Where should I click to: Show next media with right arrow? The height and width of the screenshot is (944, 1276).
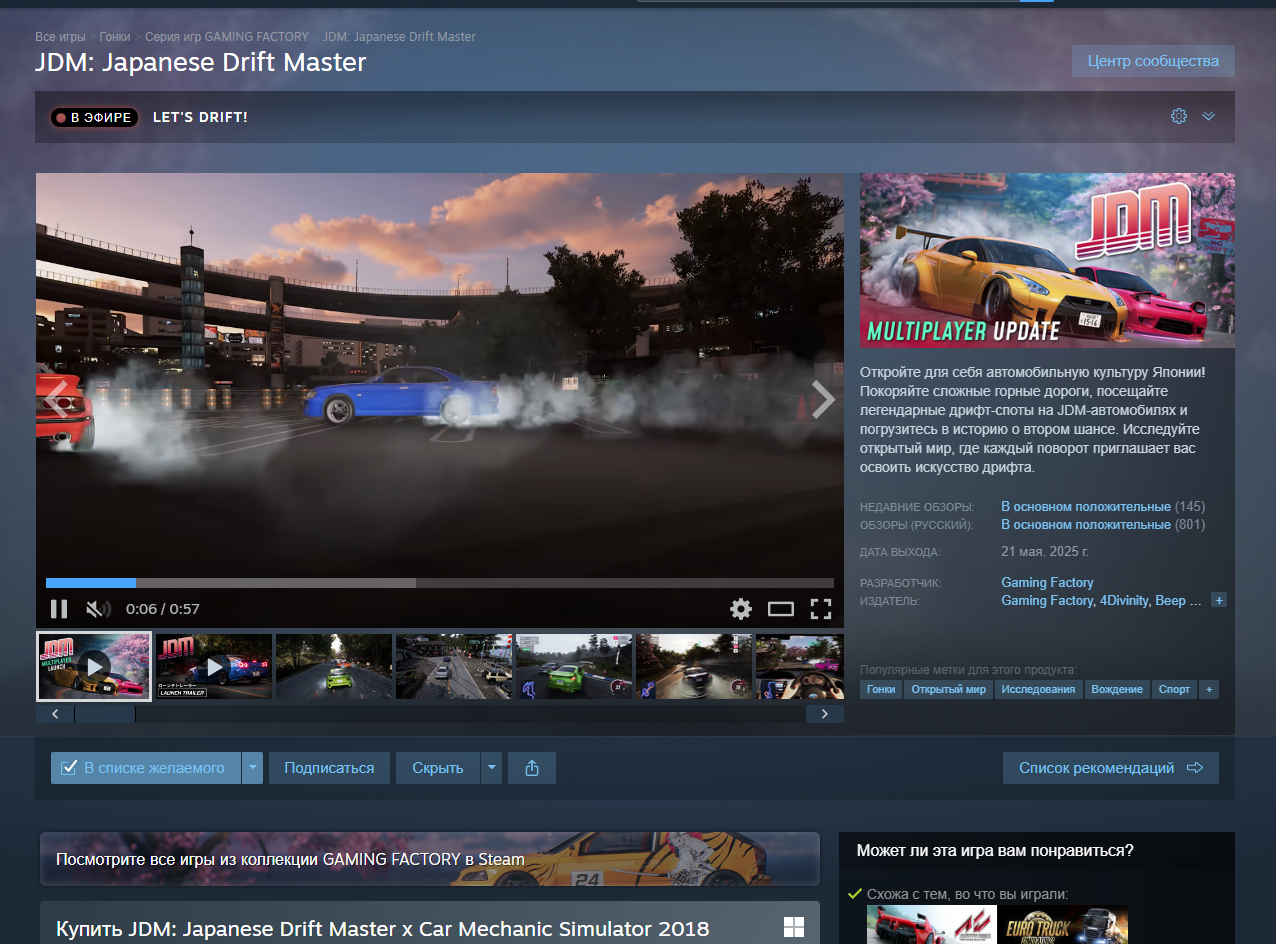pyautogui.click(x=823, y=399)
